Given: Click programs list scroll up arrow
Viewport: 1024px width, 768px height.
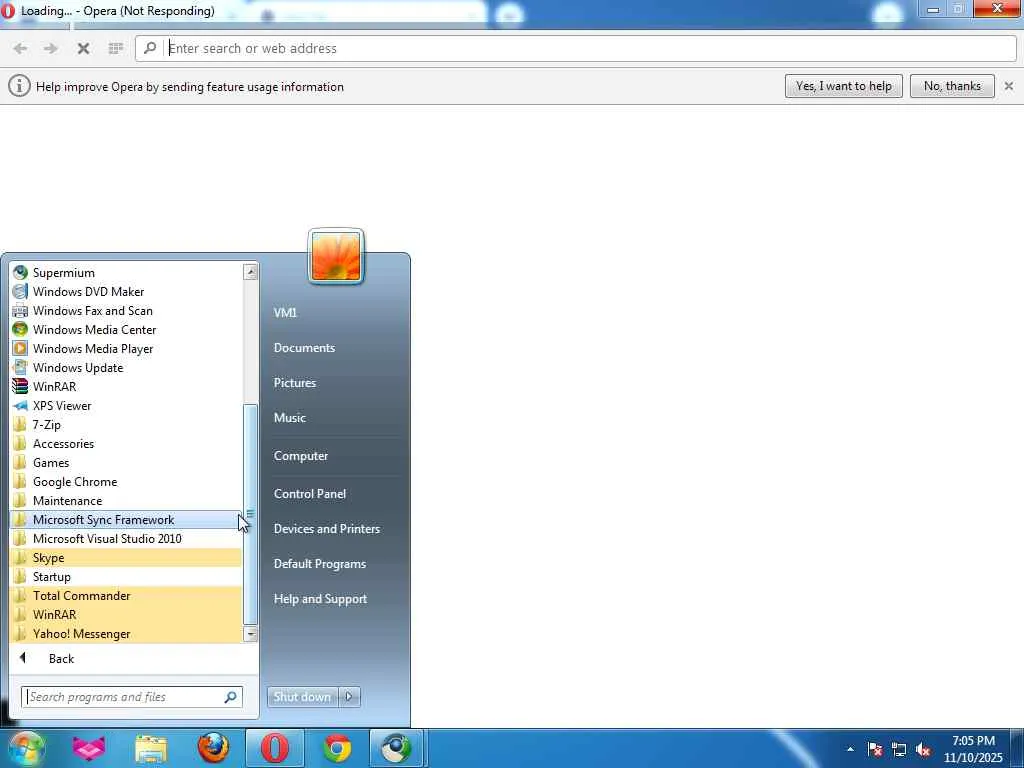Looking at the screenshot, I should click(x=250, y=272).
